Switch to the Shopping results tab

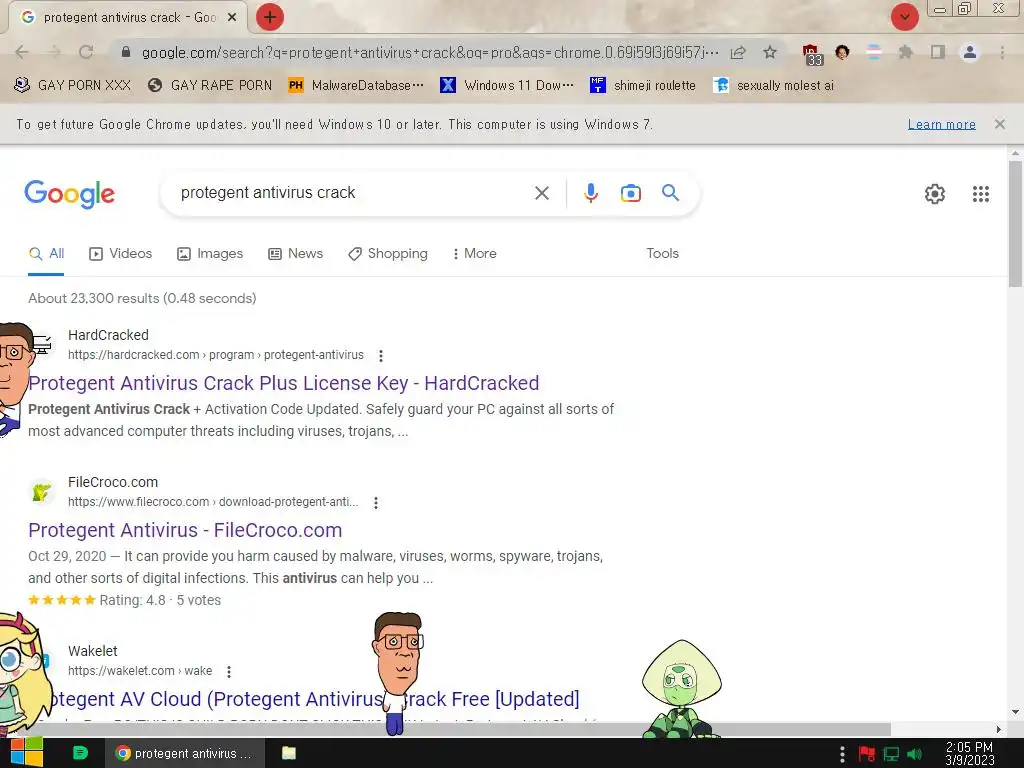(388, 254)
